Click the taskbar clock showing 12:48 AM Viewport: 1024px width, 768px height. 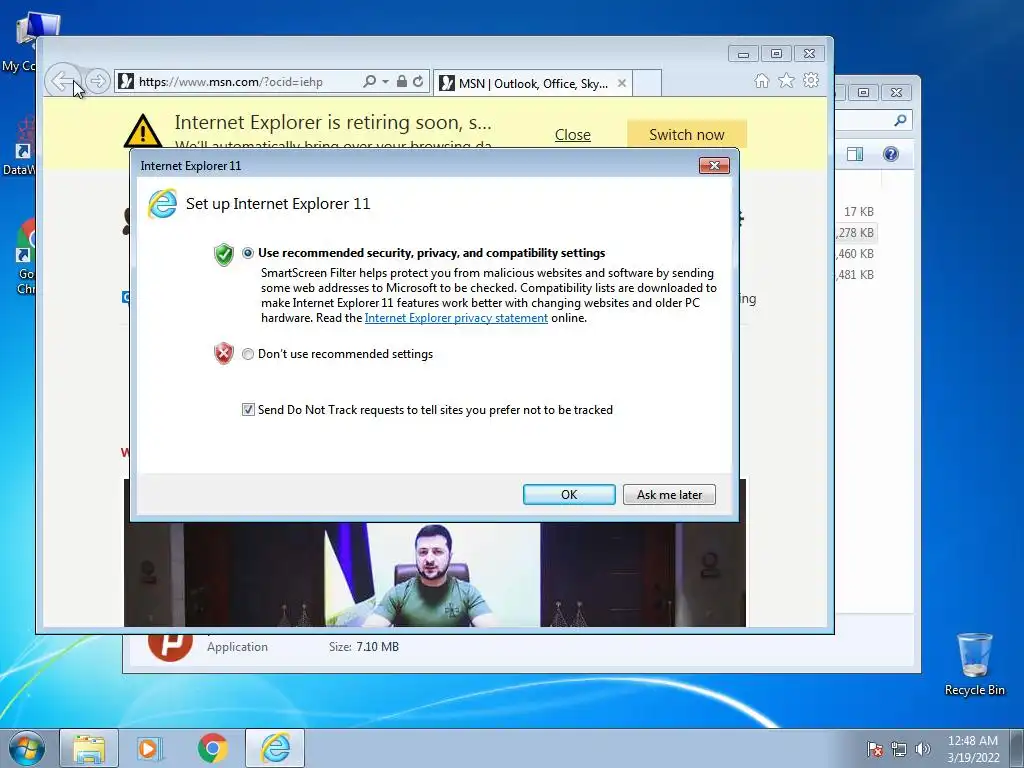click(973, 748)
